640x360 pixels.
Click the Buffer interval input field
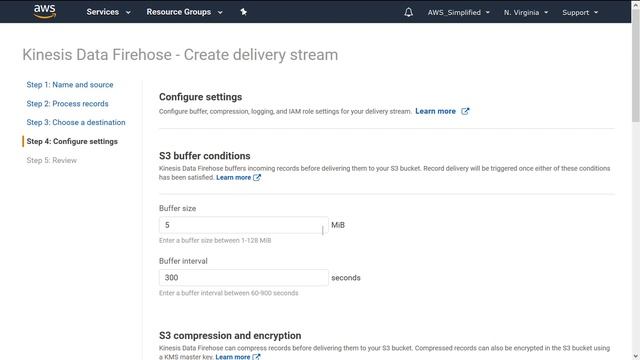tap(243, 278)
